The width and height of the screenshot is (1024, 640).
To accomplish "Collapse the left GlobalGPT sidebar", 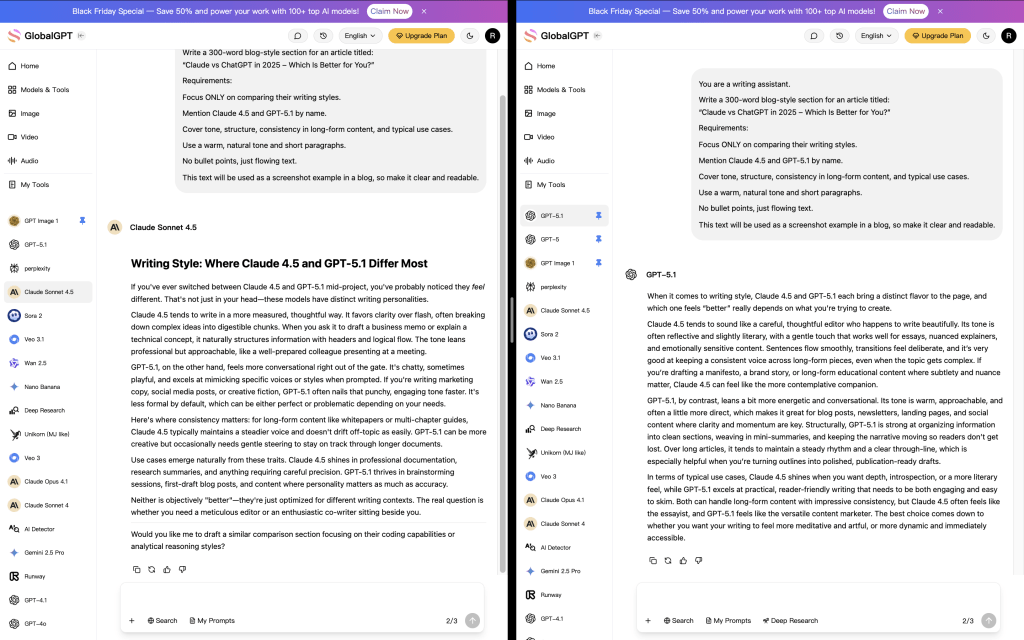I will click(81, 36).
